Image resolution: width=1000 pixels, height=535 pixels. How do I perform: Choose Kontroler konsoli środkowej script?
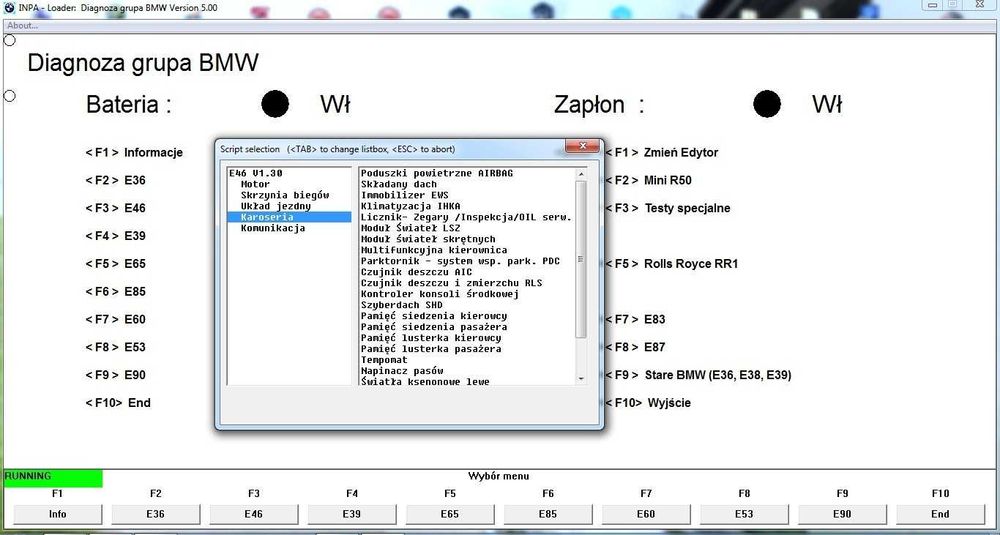(x=440, y=294)
